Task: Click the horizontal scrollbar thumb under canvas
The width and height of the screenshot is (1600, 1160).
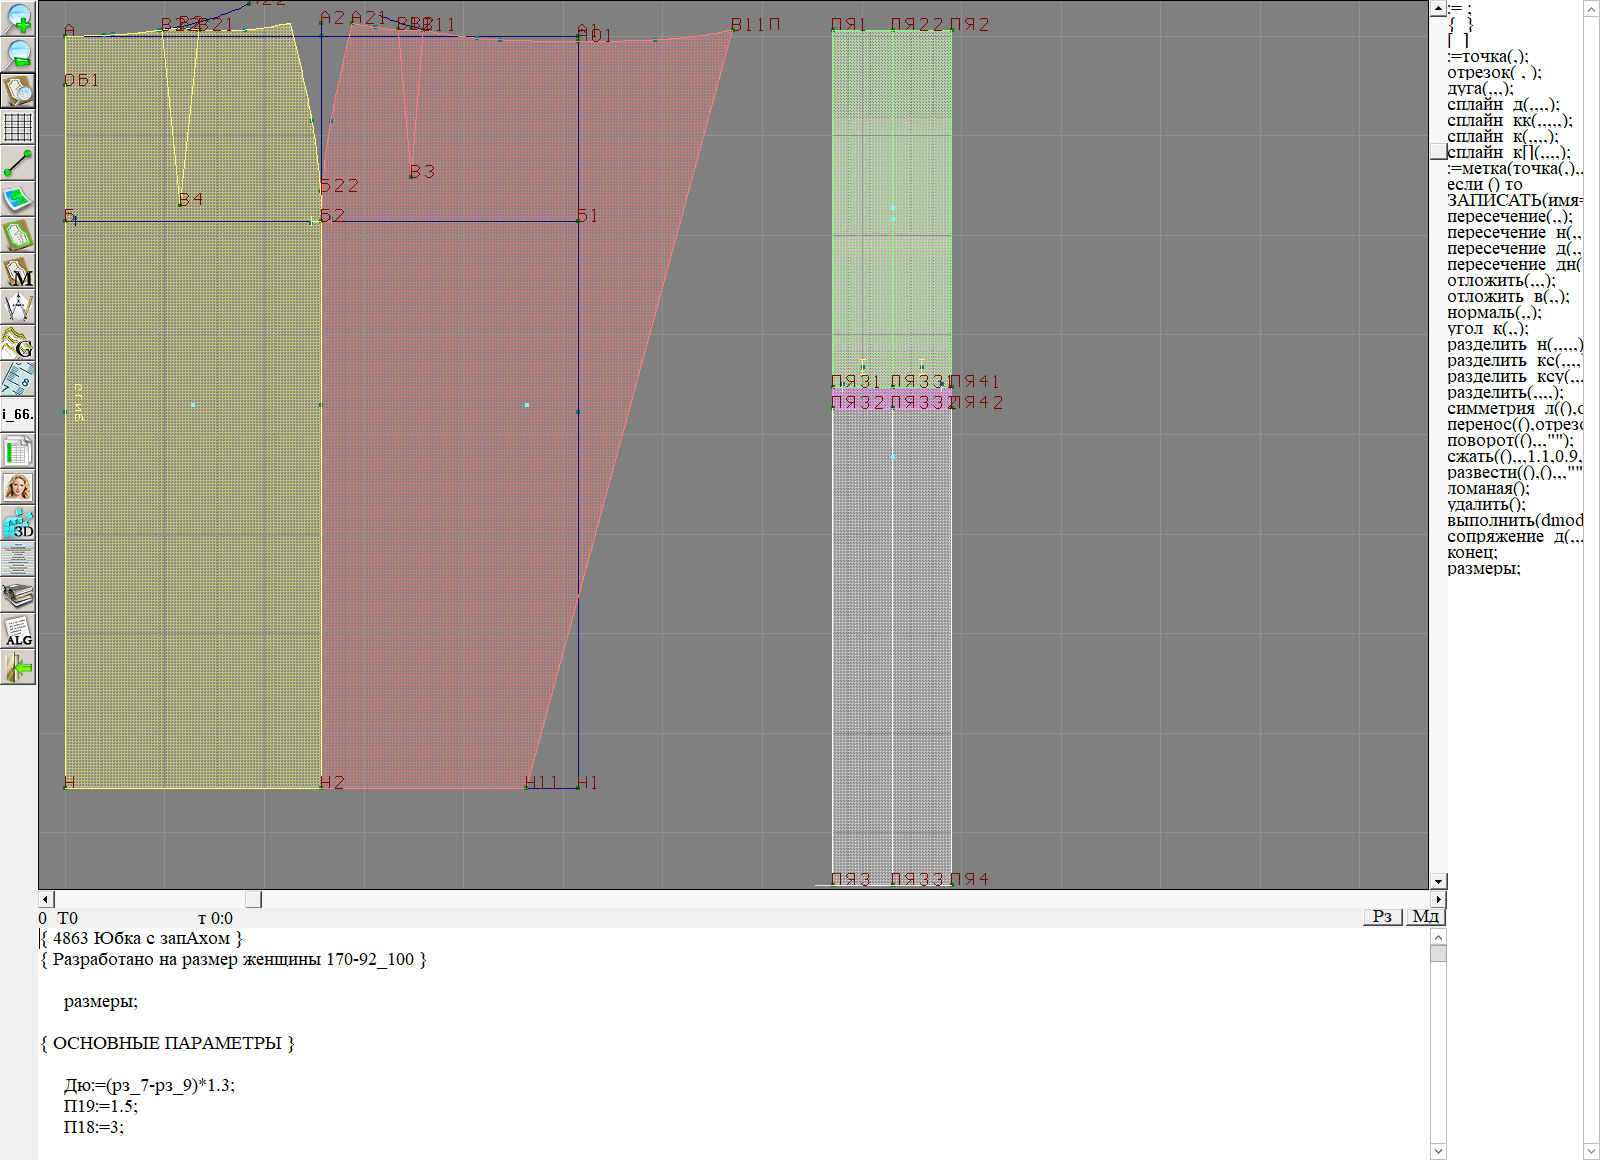Action: coord(254,899)
